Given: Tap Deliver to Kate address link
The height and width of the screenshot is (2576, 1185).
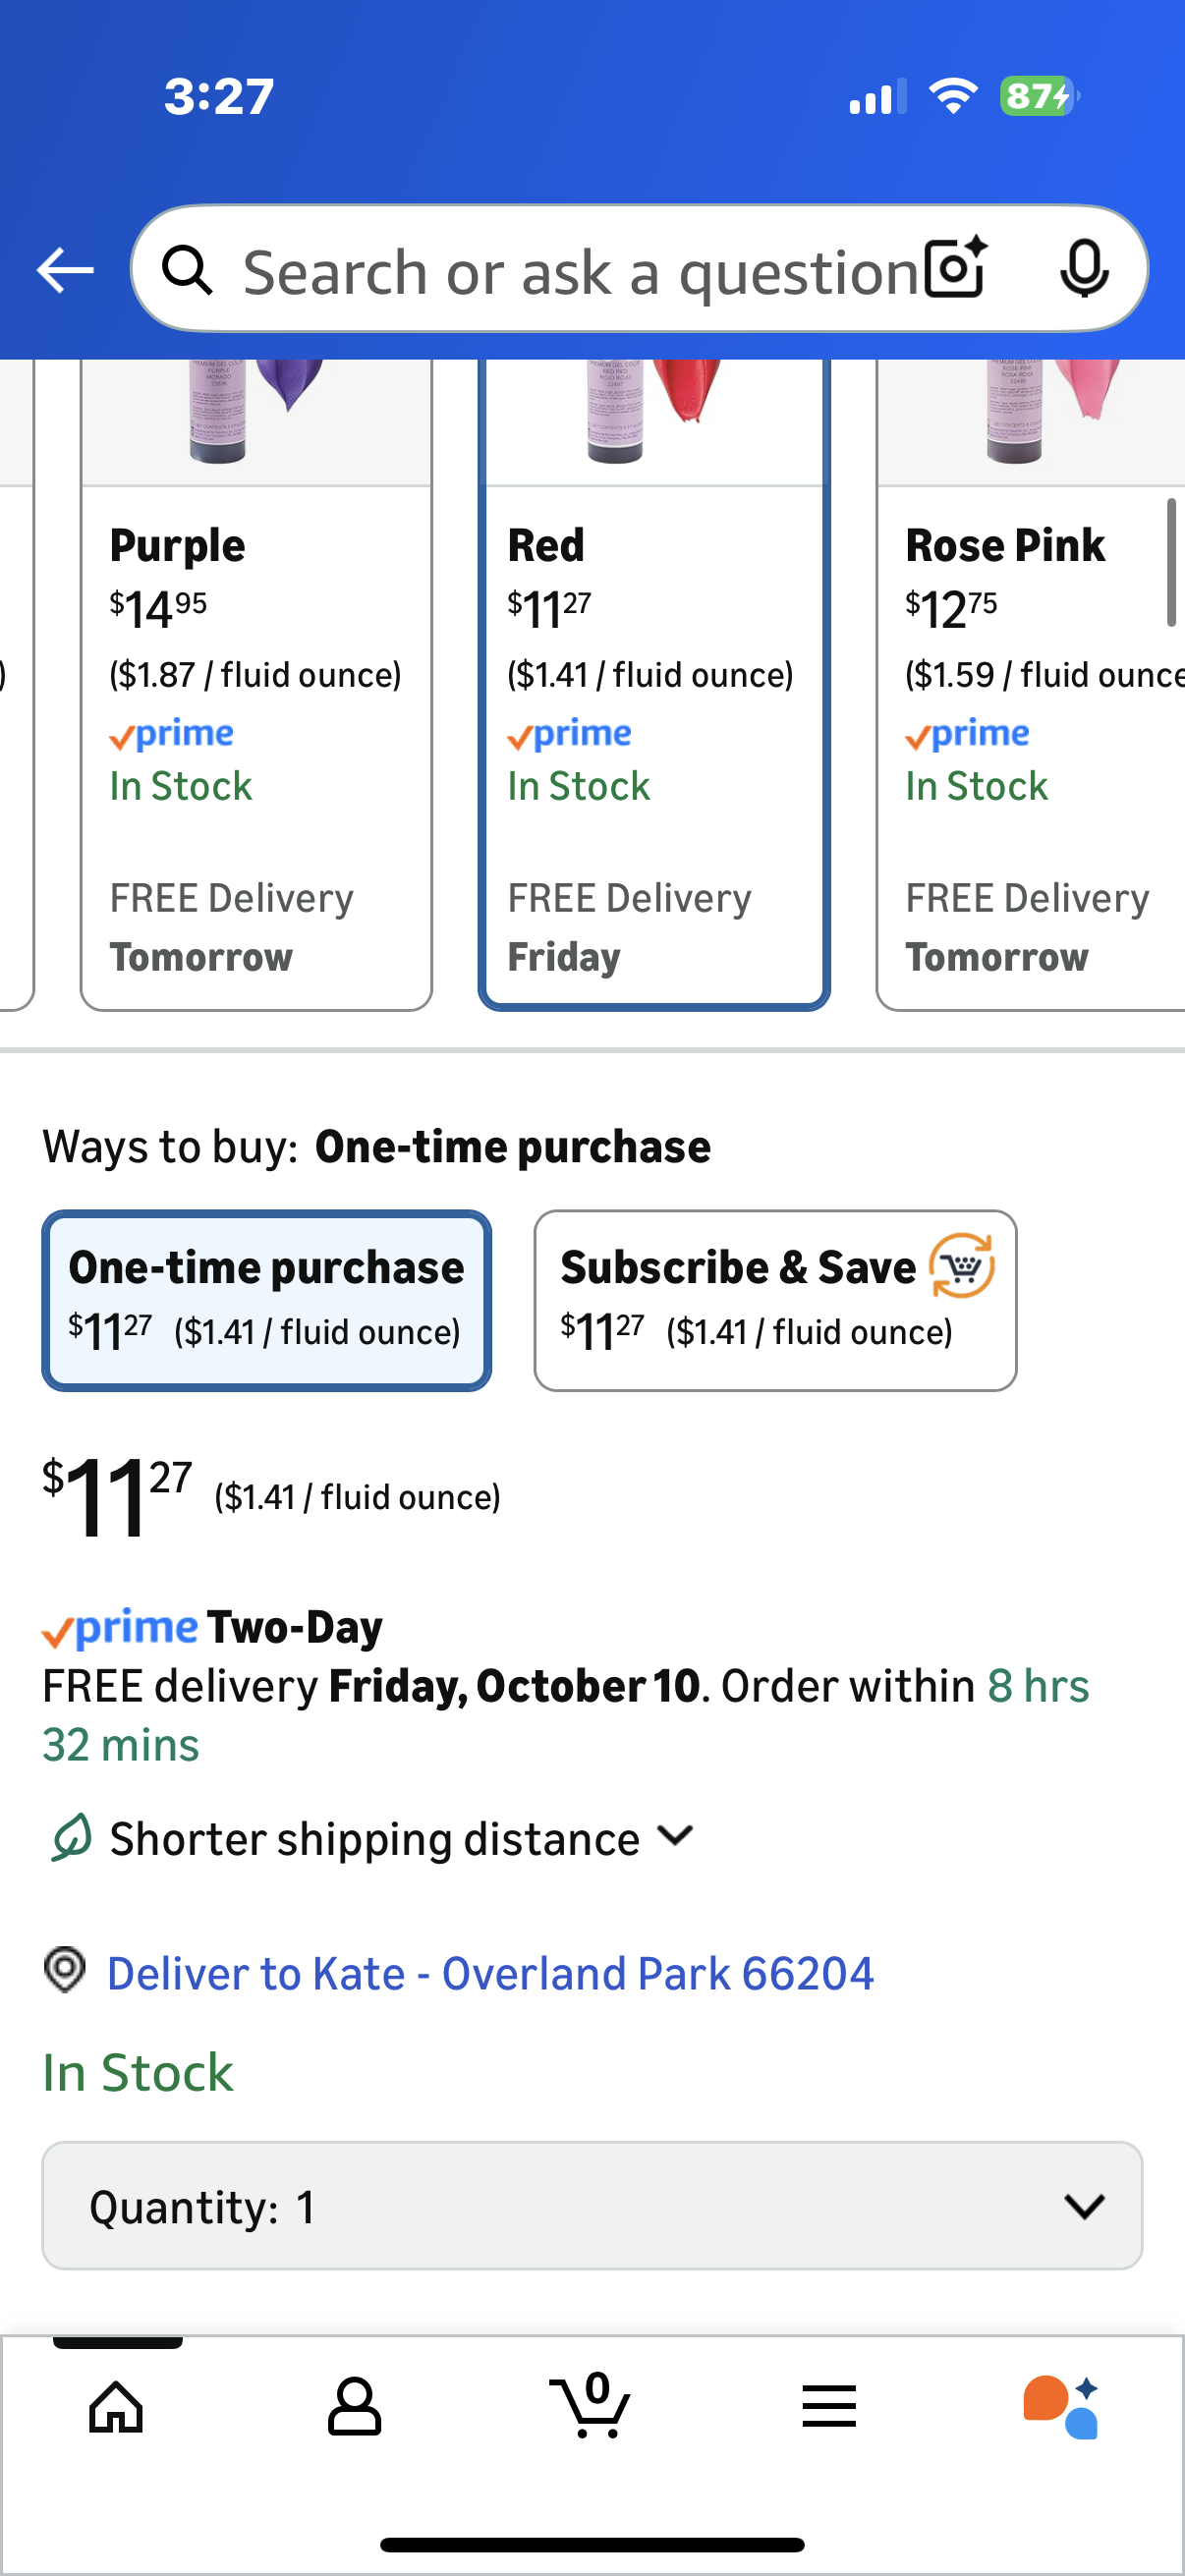Looking at the screenshot, I should 490,1974.
